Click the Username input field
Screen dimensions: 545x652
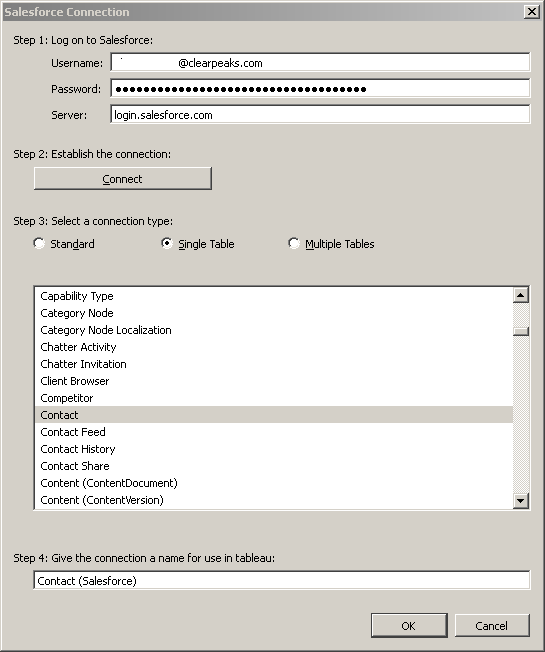click(x=320, y=63)
